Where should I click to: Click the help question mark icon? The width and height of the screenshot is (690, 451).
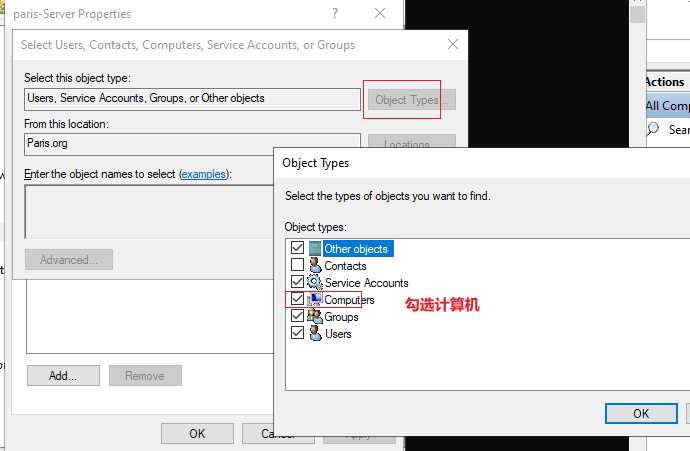click(x=335, y=13)
